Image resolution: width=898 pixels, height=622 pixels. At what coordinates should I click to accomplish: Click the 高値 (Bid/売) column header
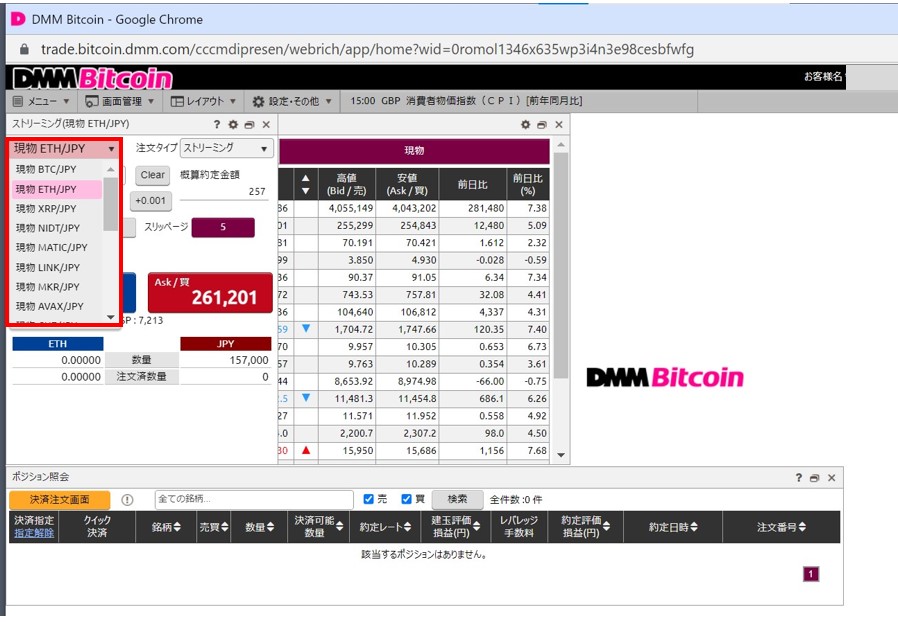[x=346, y=184]
